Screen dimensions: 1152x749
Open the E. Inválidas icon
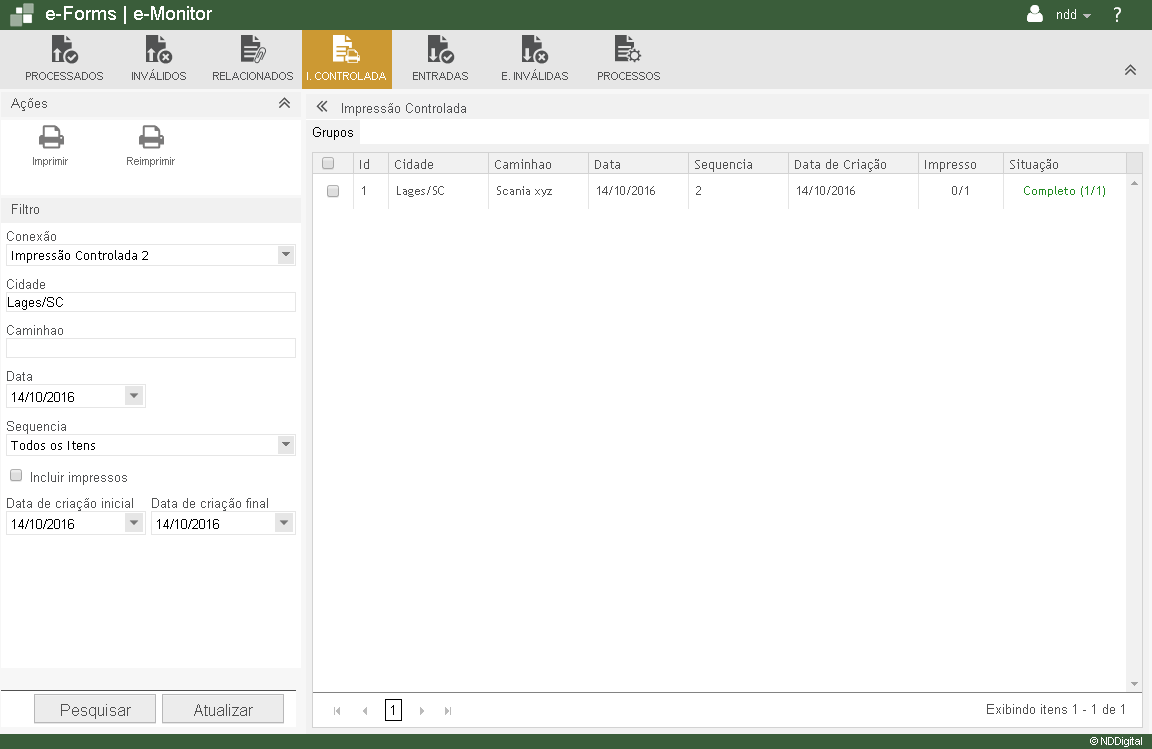(534, 50)
